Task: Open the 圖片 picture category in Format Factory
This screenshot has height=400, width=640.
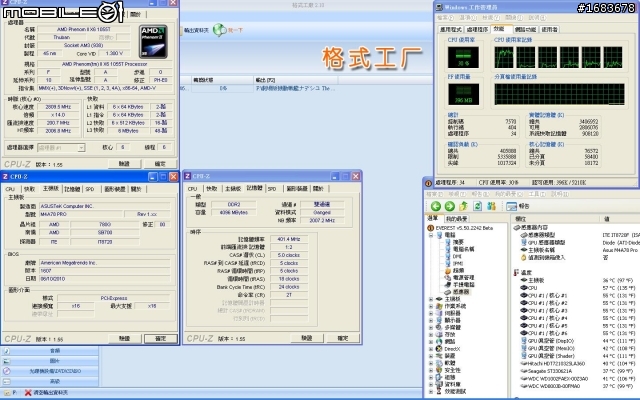Action: [50, 361]
